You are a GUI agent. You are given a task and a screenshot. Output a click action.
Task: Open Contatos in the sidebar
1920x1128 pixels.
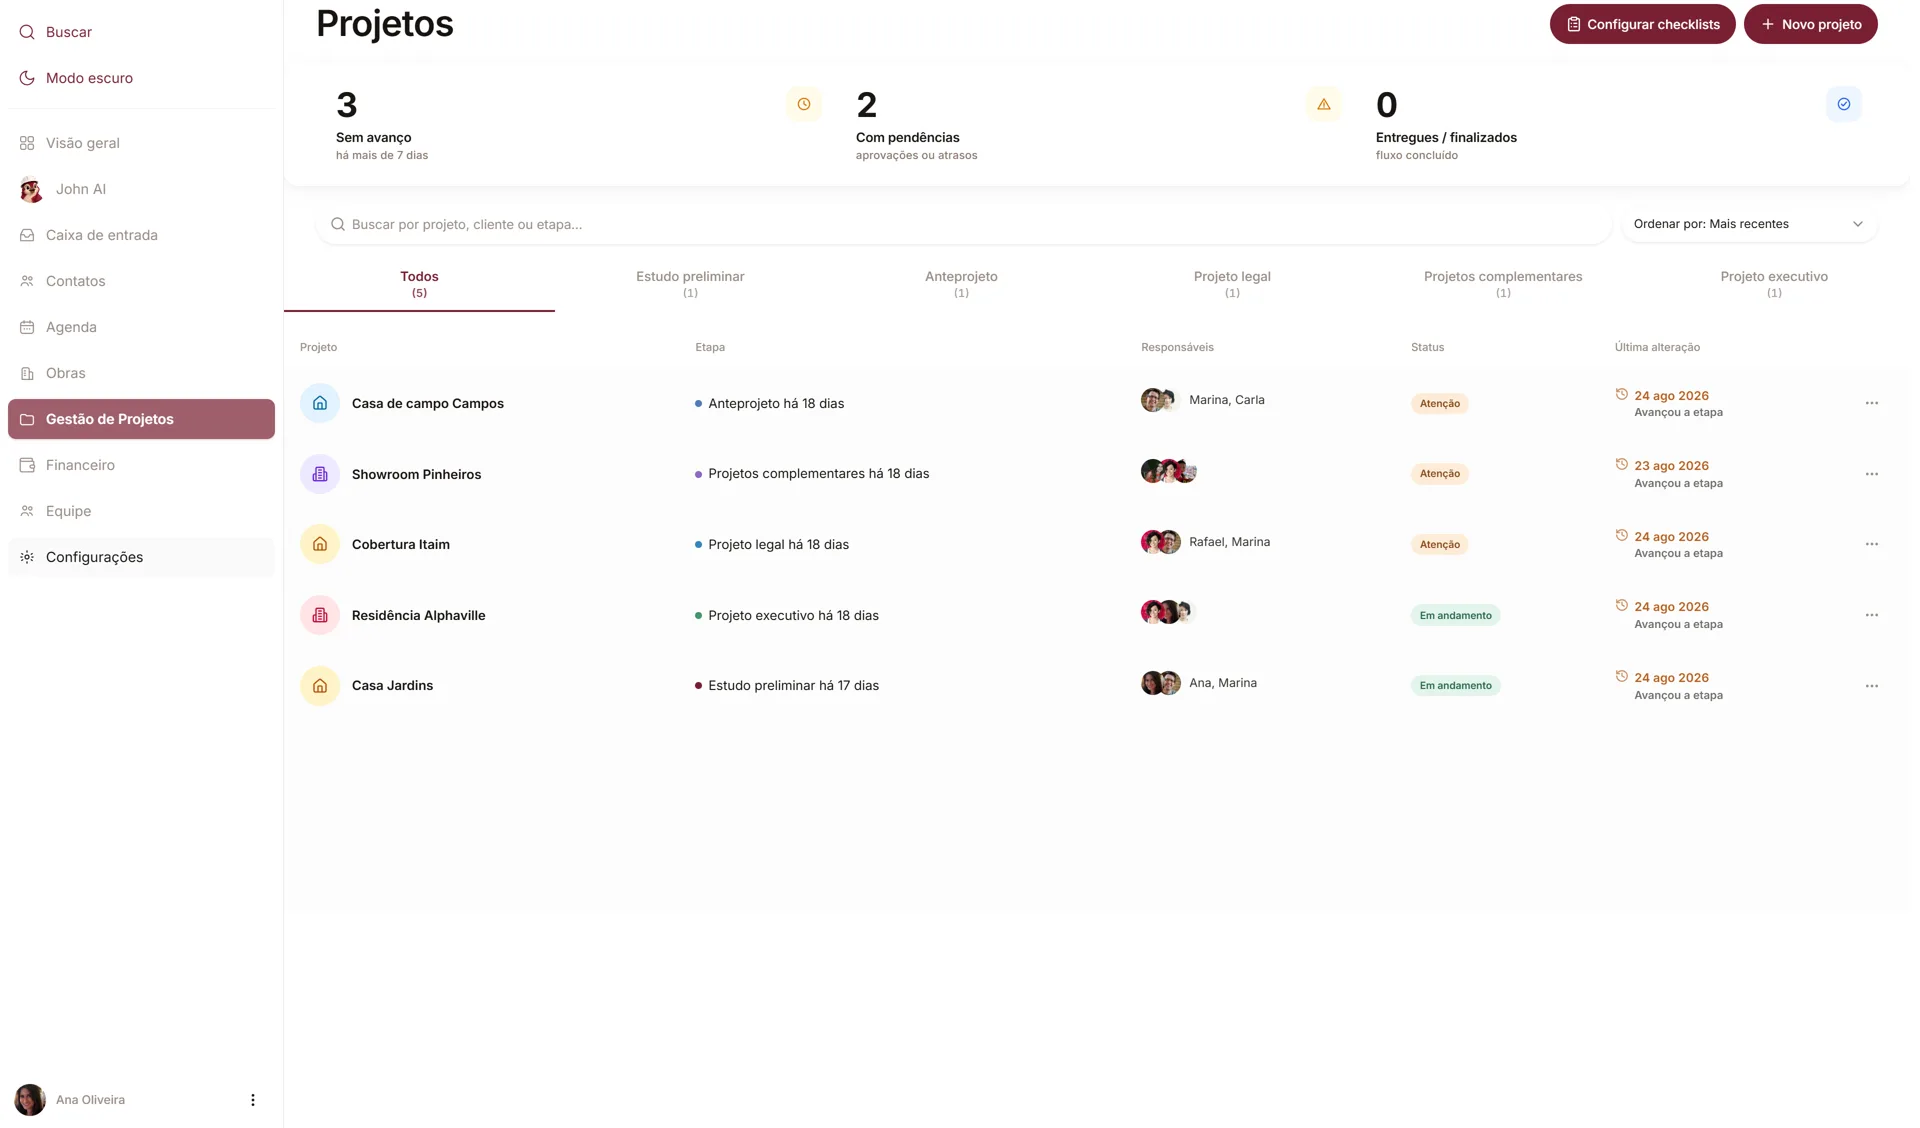point(76,281)
